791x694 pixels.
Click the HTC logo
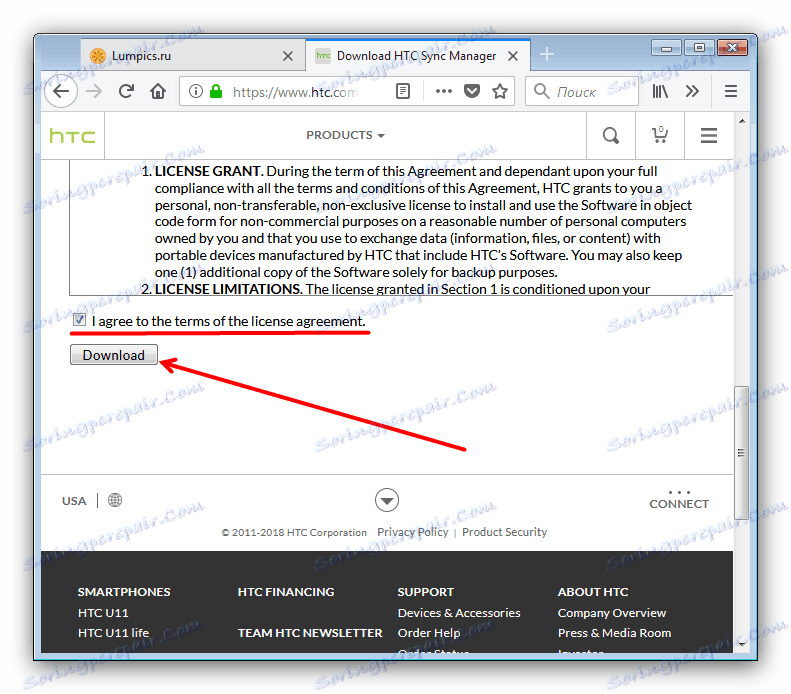(72, 136)
